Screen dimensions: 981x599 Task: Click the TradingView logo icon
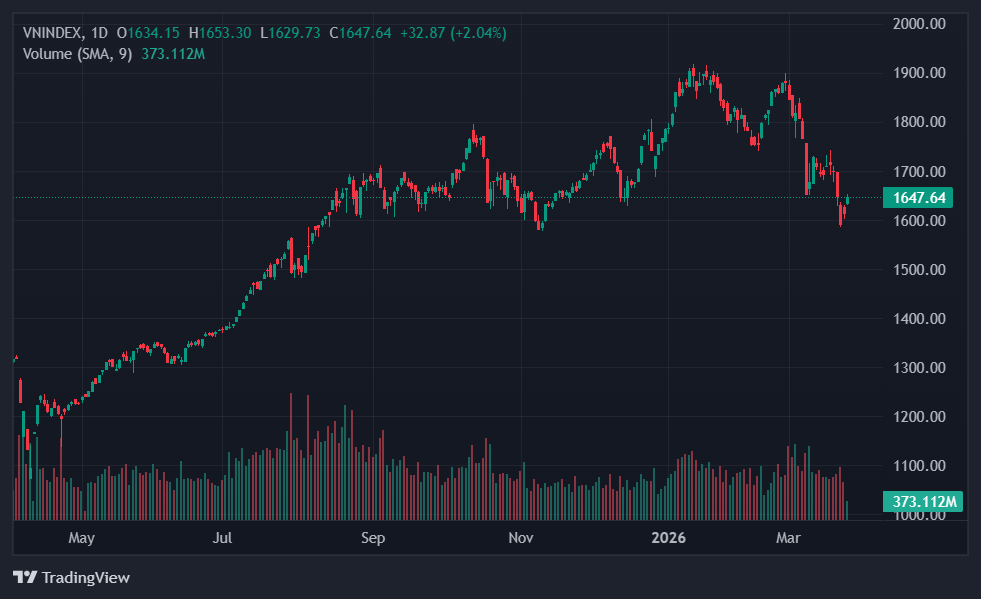click(24, 577)
